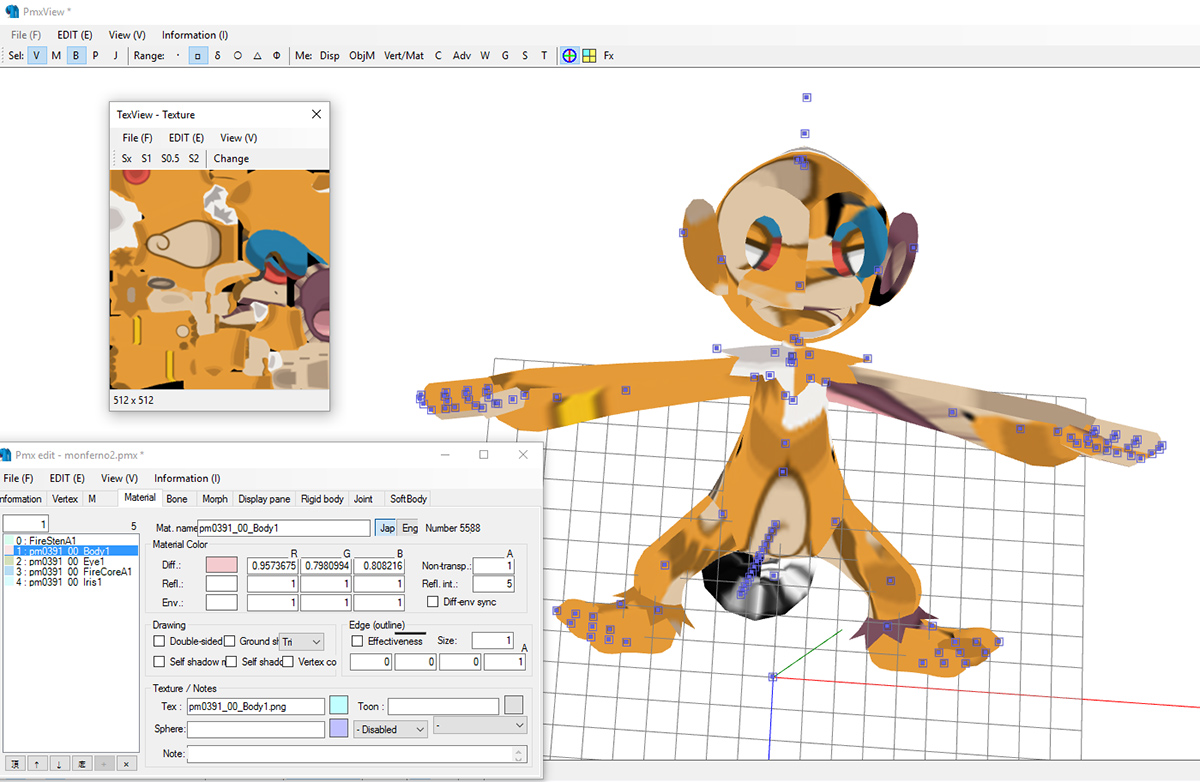Select the triangle range mode
1200x782 pixels.
click(257, 56)
